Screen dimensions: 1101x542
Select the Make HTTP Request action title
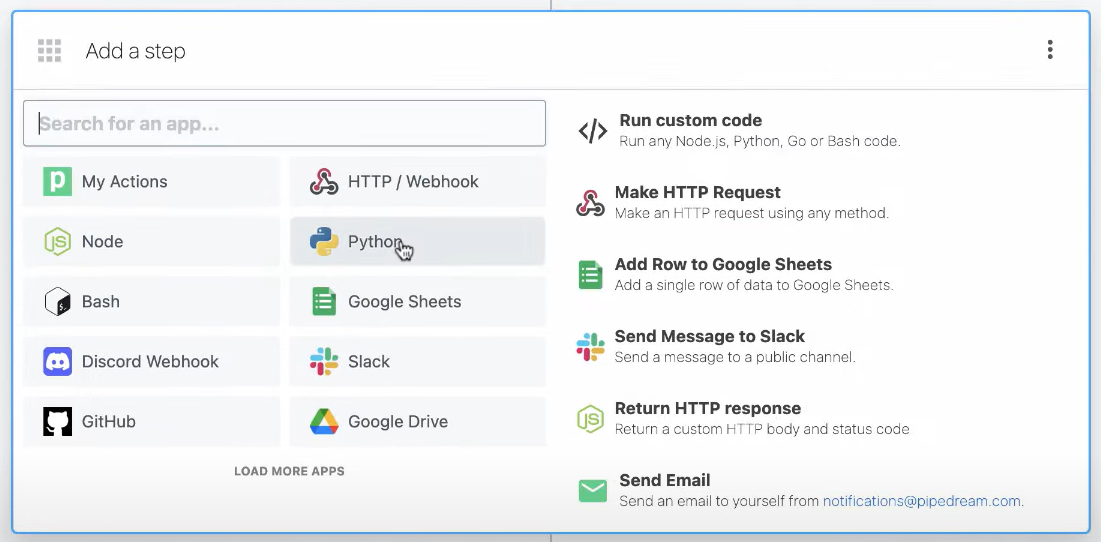(697, 192)
